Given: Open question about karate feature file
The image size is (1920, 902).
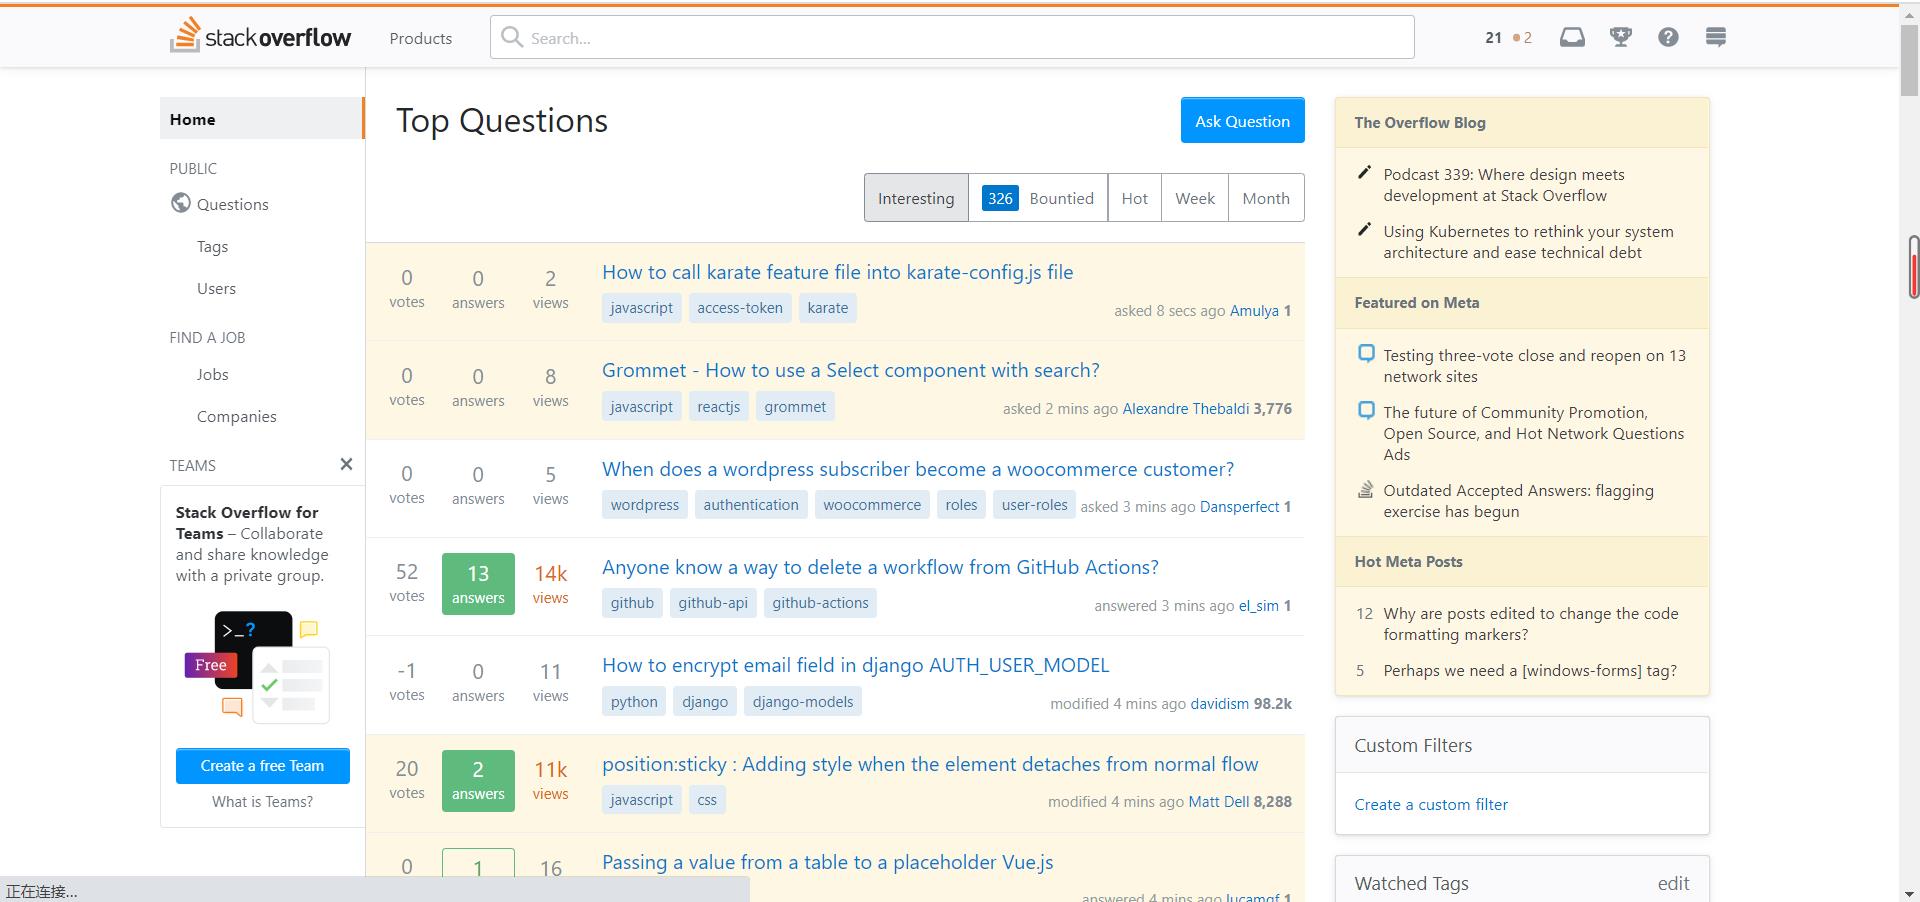Looking at the screenshot, I should coord(837,272).
